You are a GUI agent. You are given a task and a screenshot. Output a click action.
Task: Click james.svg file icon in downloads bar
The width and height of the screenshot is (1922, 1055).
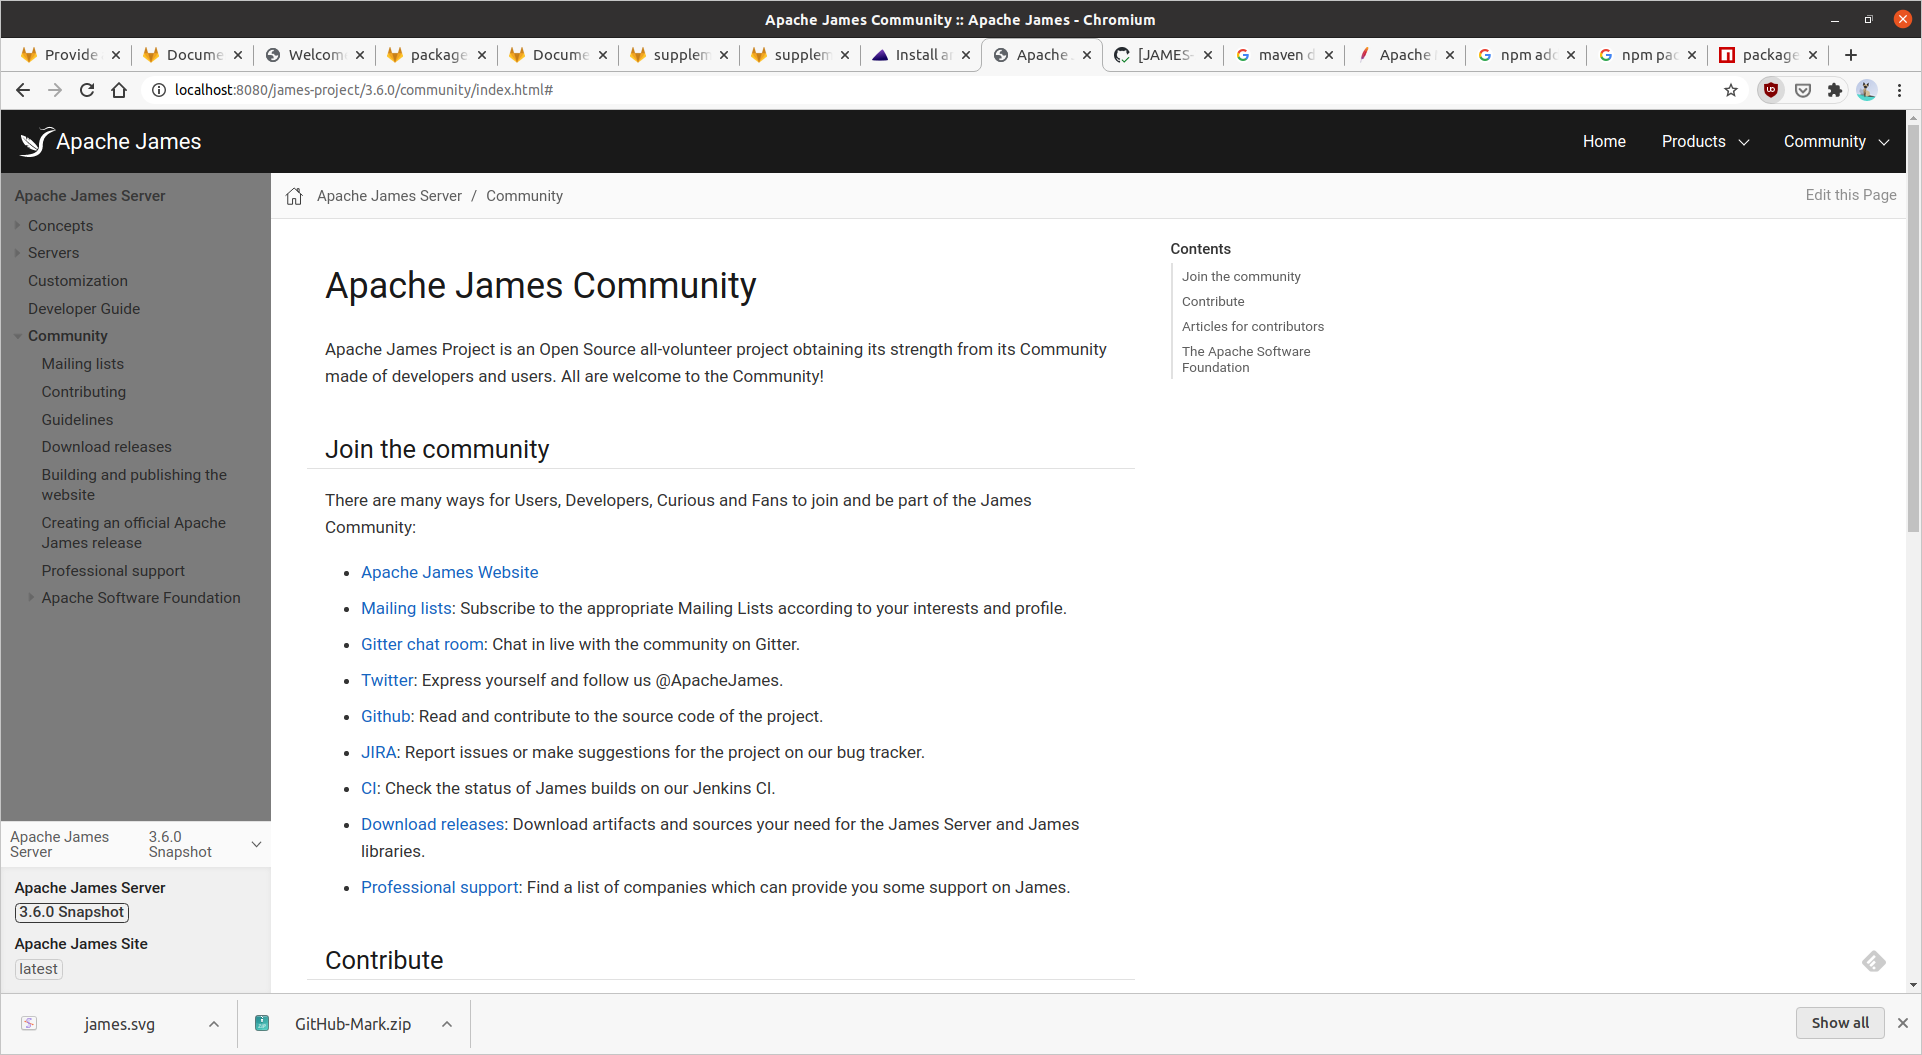coord(29,1023)
